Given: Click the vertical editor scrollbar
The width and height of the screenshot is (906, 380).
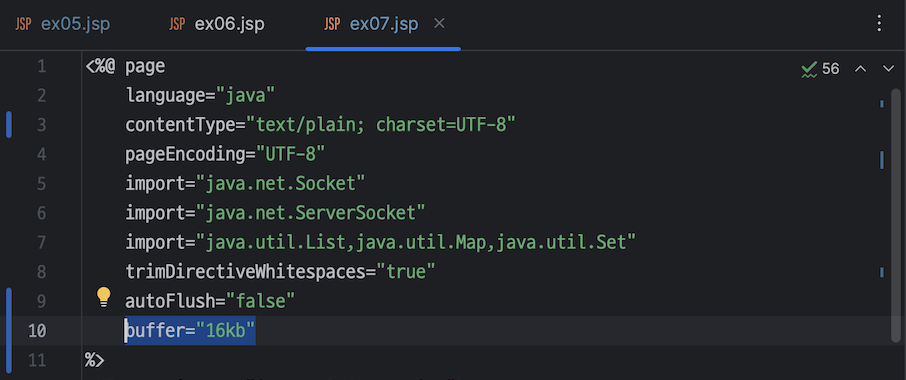Looking at the screenshot, I should (x=895, y=214).
